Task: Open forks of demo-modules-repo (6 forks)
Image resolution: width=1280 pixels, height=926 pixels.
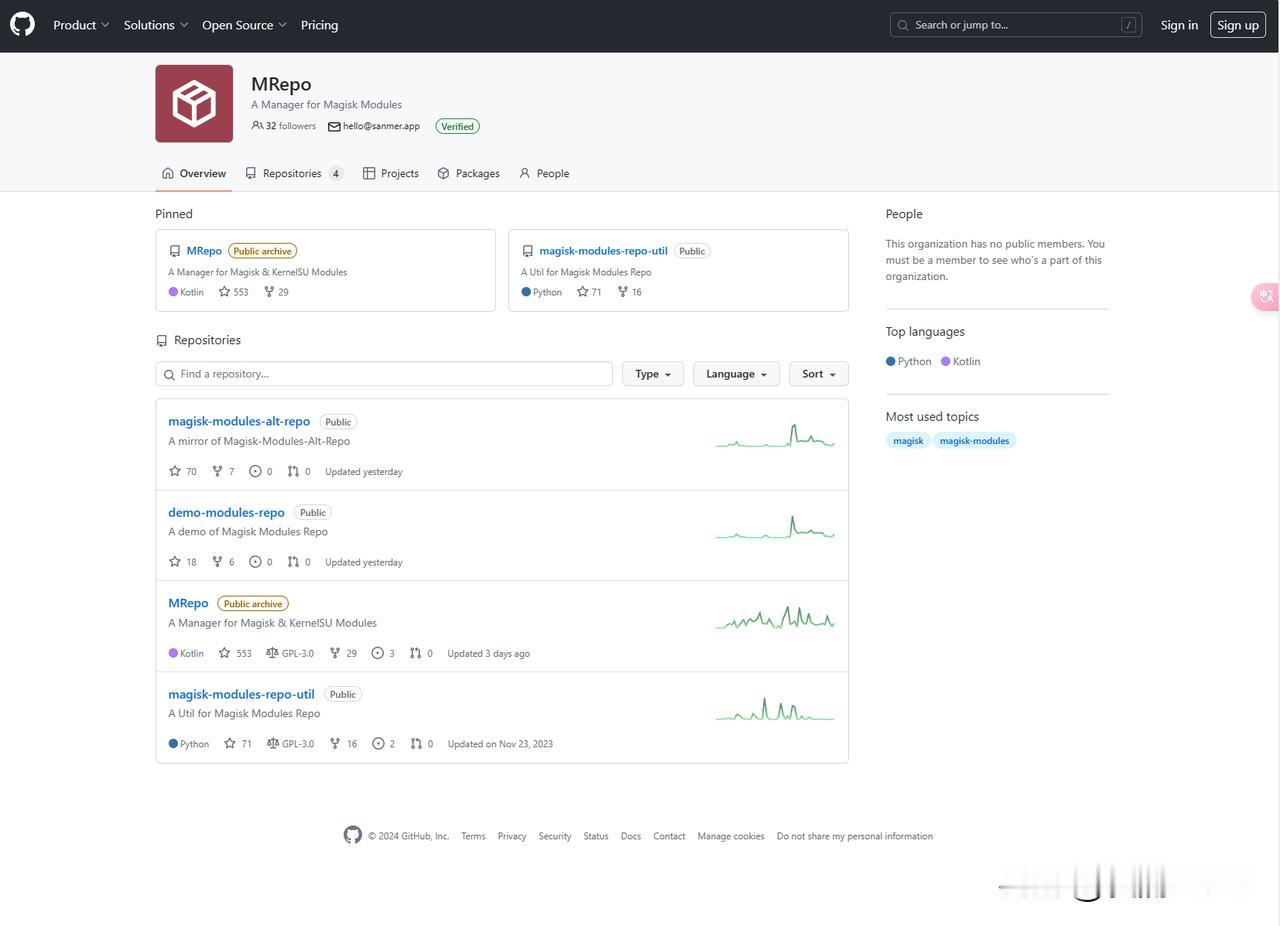Action: point(223,562)
